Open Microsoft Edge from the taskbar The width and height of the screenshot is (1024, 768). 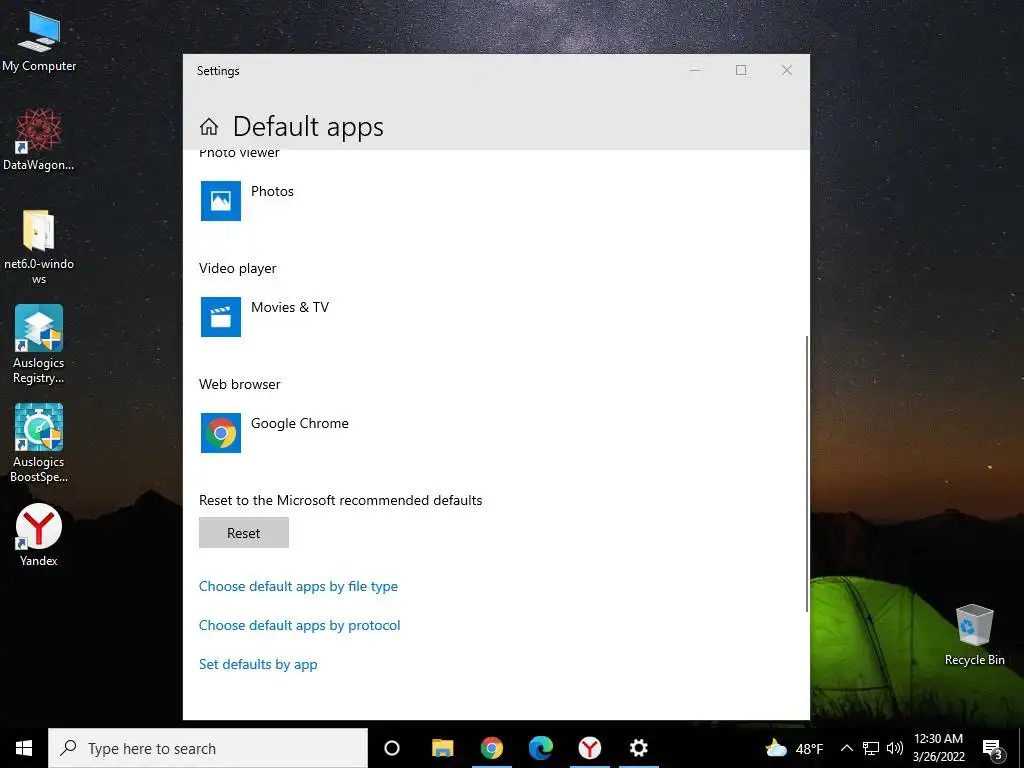(541, 748)
